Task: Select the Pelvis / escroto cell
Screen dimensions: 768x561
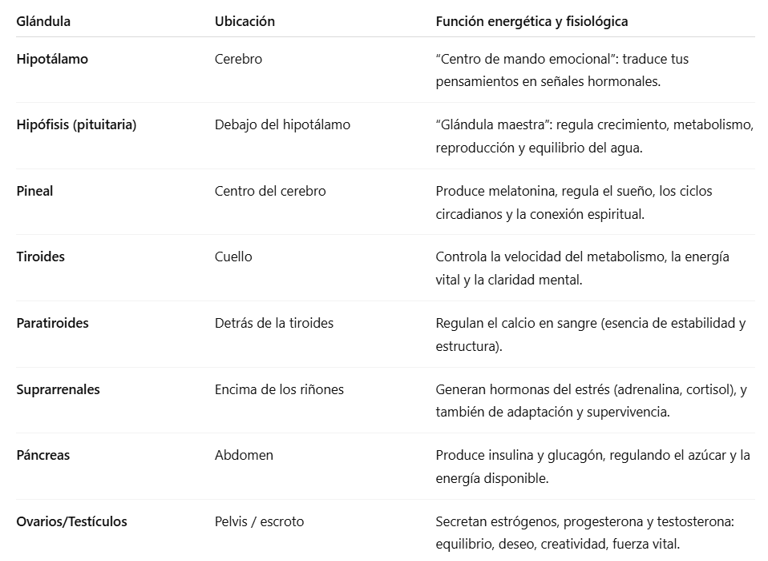Action: [x=259, y=522]
